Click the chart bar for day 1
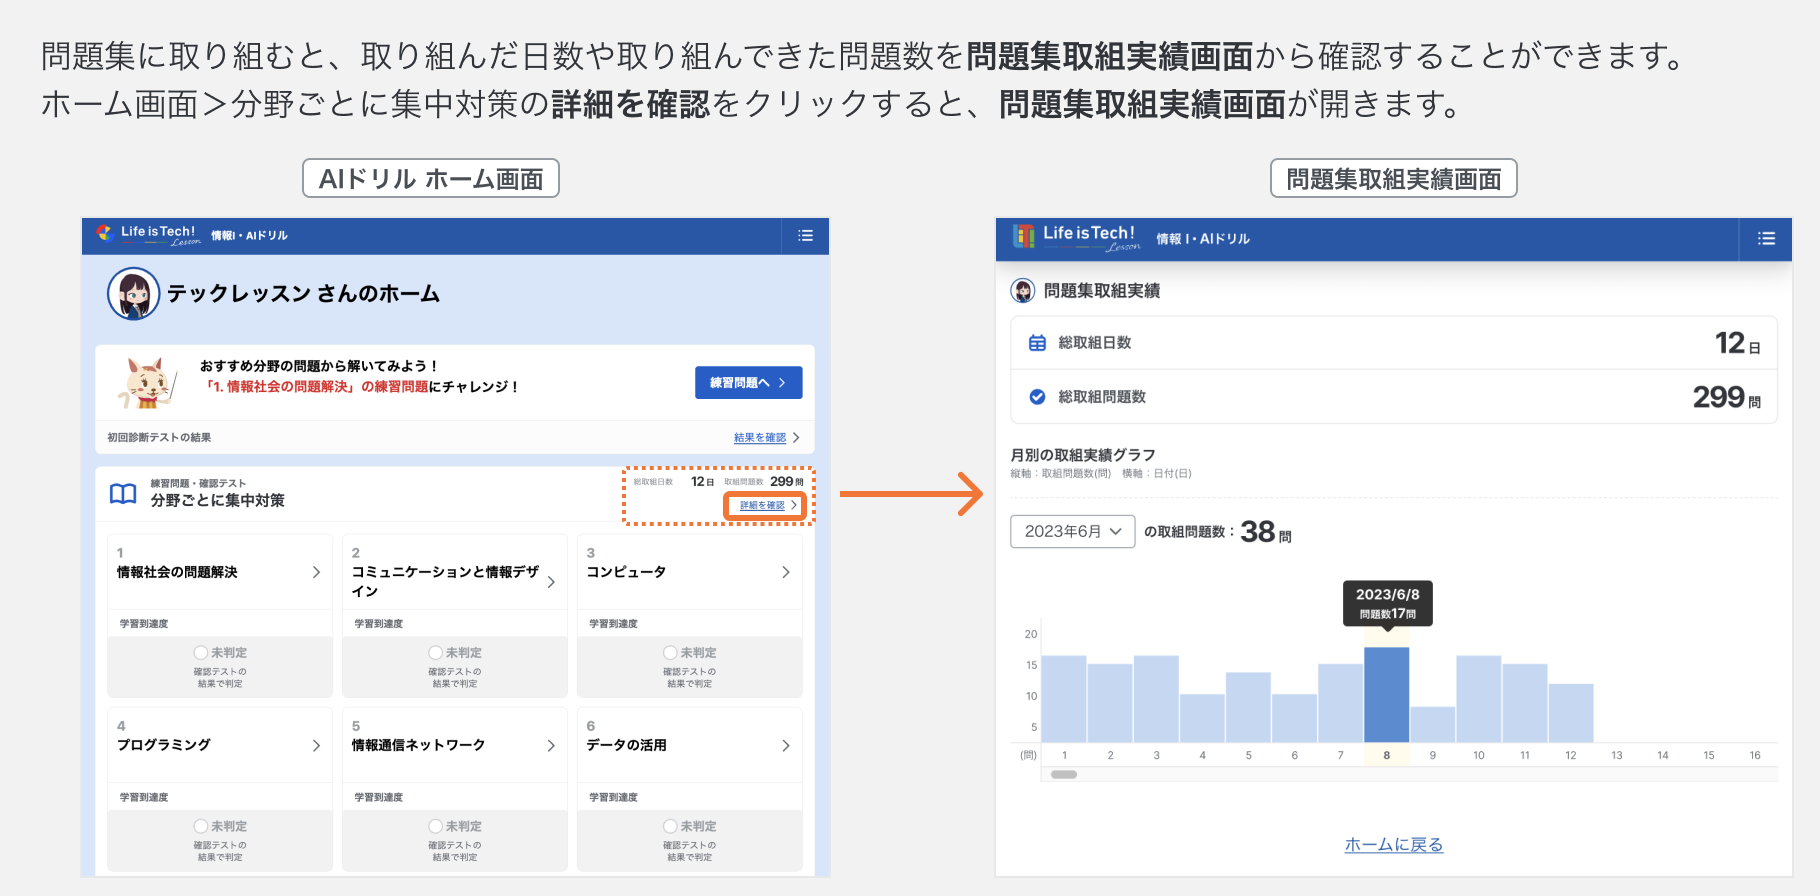This screenshot has height=896, width=1820. point(1064,699)
